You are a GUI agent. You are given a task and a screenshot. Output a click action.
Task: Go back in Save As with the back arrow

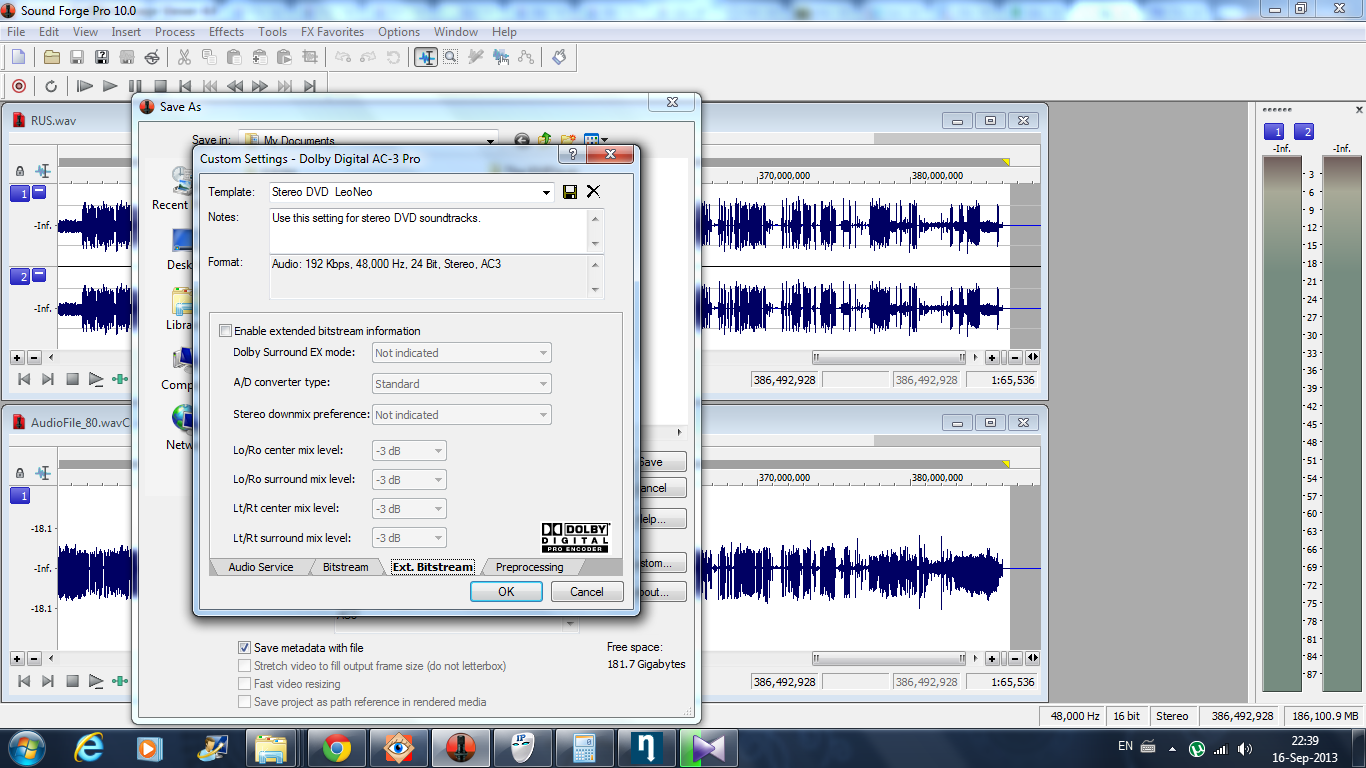click(522, 141)
